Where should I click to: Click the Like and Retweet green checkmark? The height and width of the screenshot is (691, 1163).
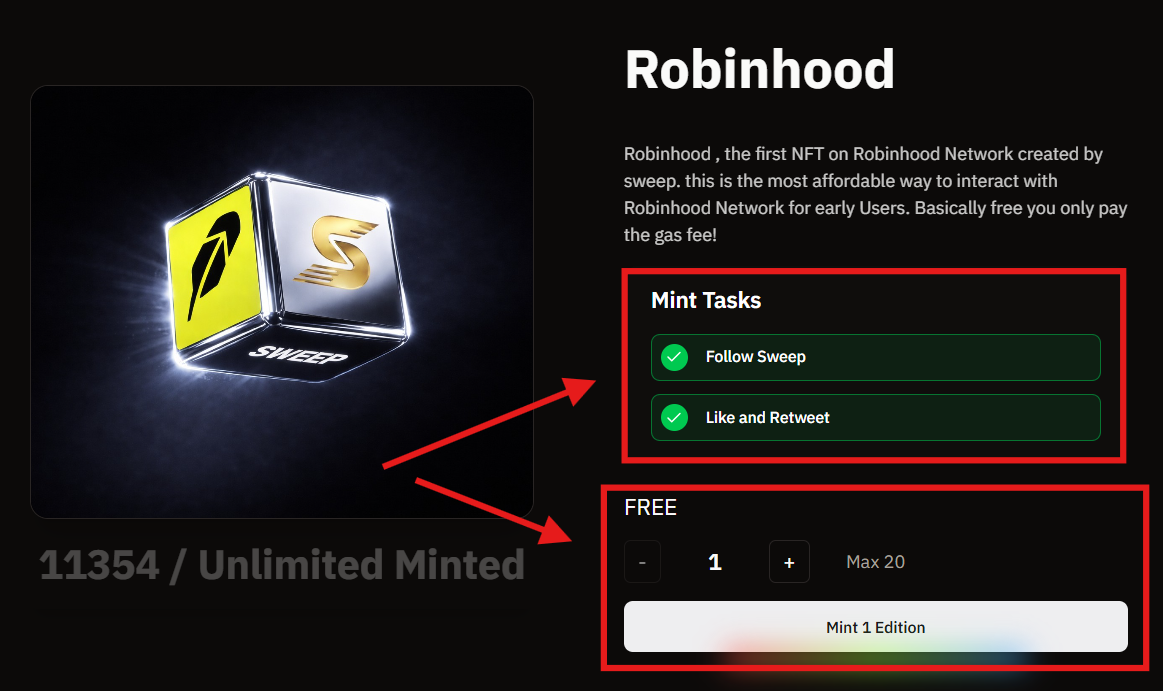point(674,417)
